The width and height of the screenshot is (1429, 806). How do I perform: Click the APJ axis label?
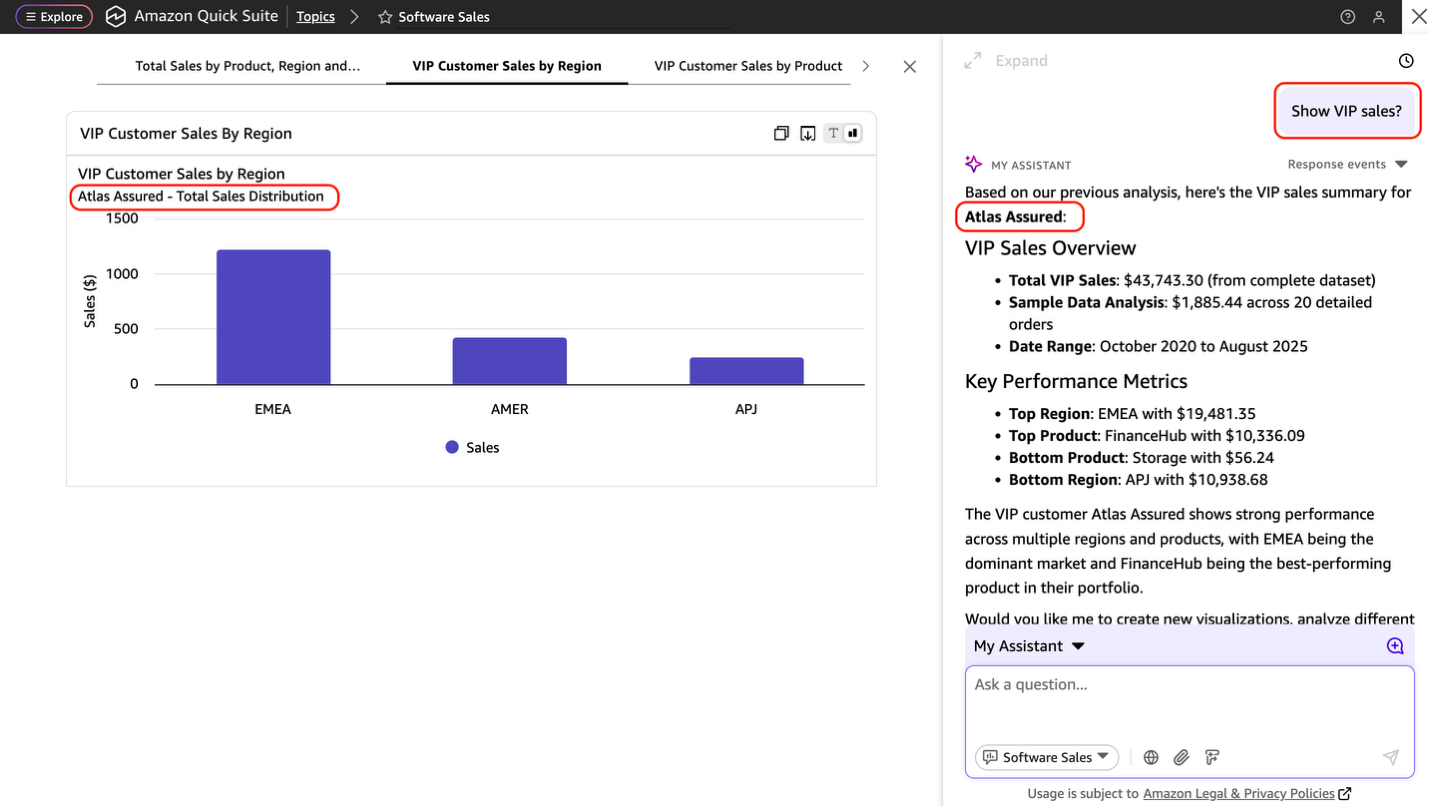pyautogui.click(x=746, y=409)
